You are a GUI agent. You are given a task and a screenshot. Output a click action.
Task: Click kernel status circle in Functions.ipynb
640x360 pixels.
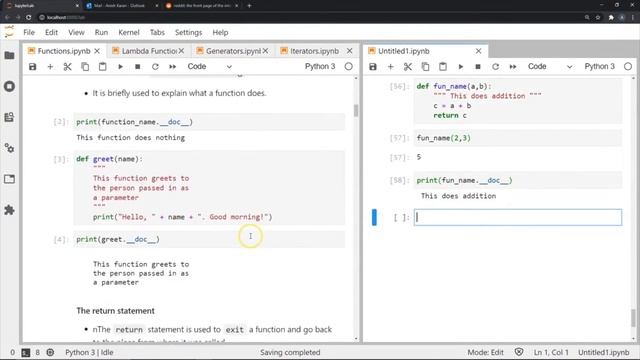point(349,67)
